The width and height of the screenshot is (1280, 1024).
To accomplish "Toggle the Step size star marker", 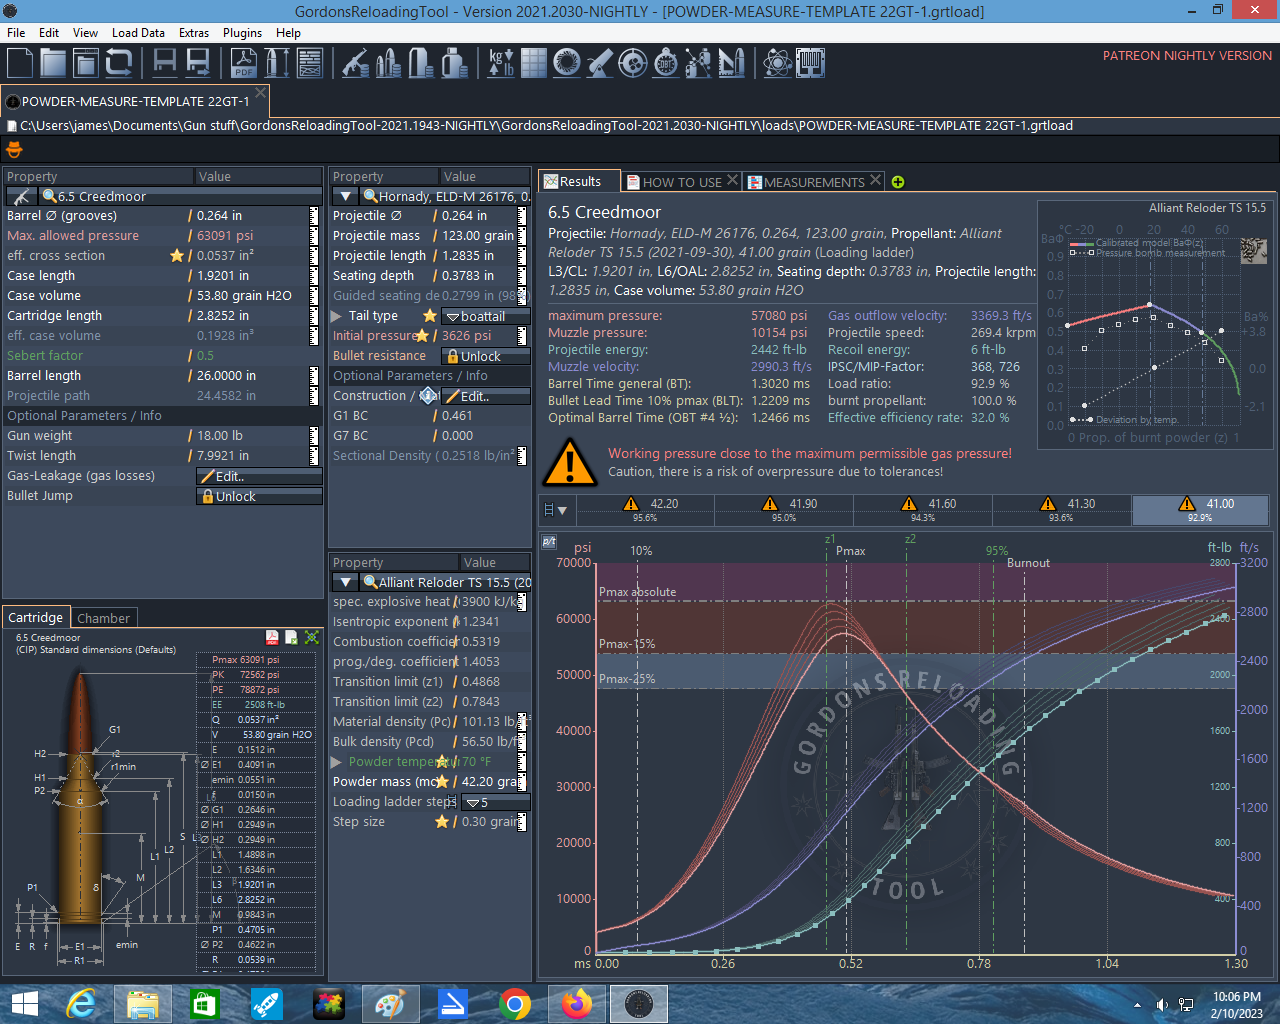I will [x=441, y=822].
